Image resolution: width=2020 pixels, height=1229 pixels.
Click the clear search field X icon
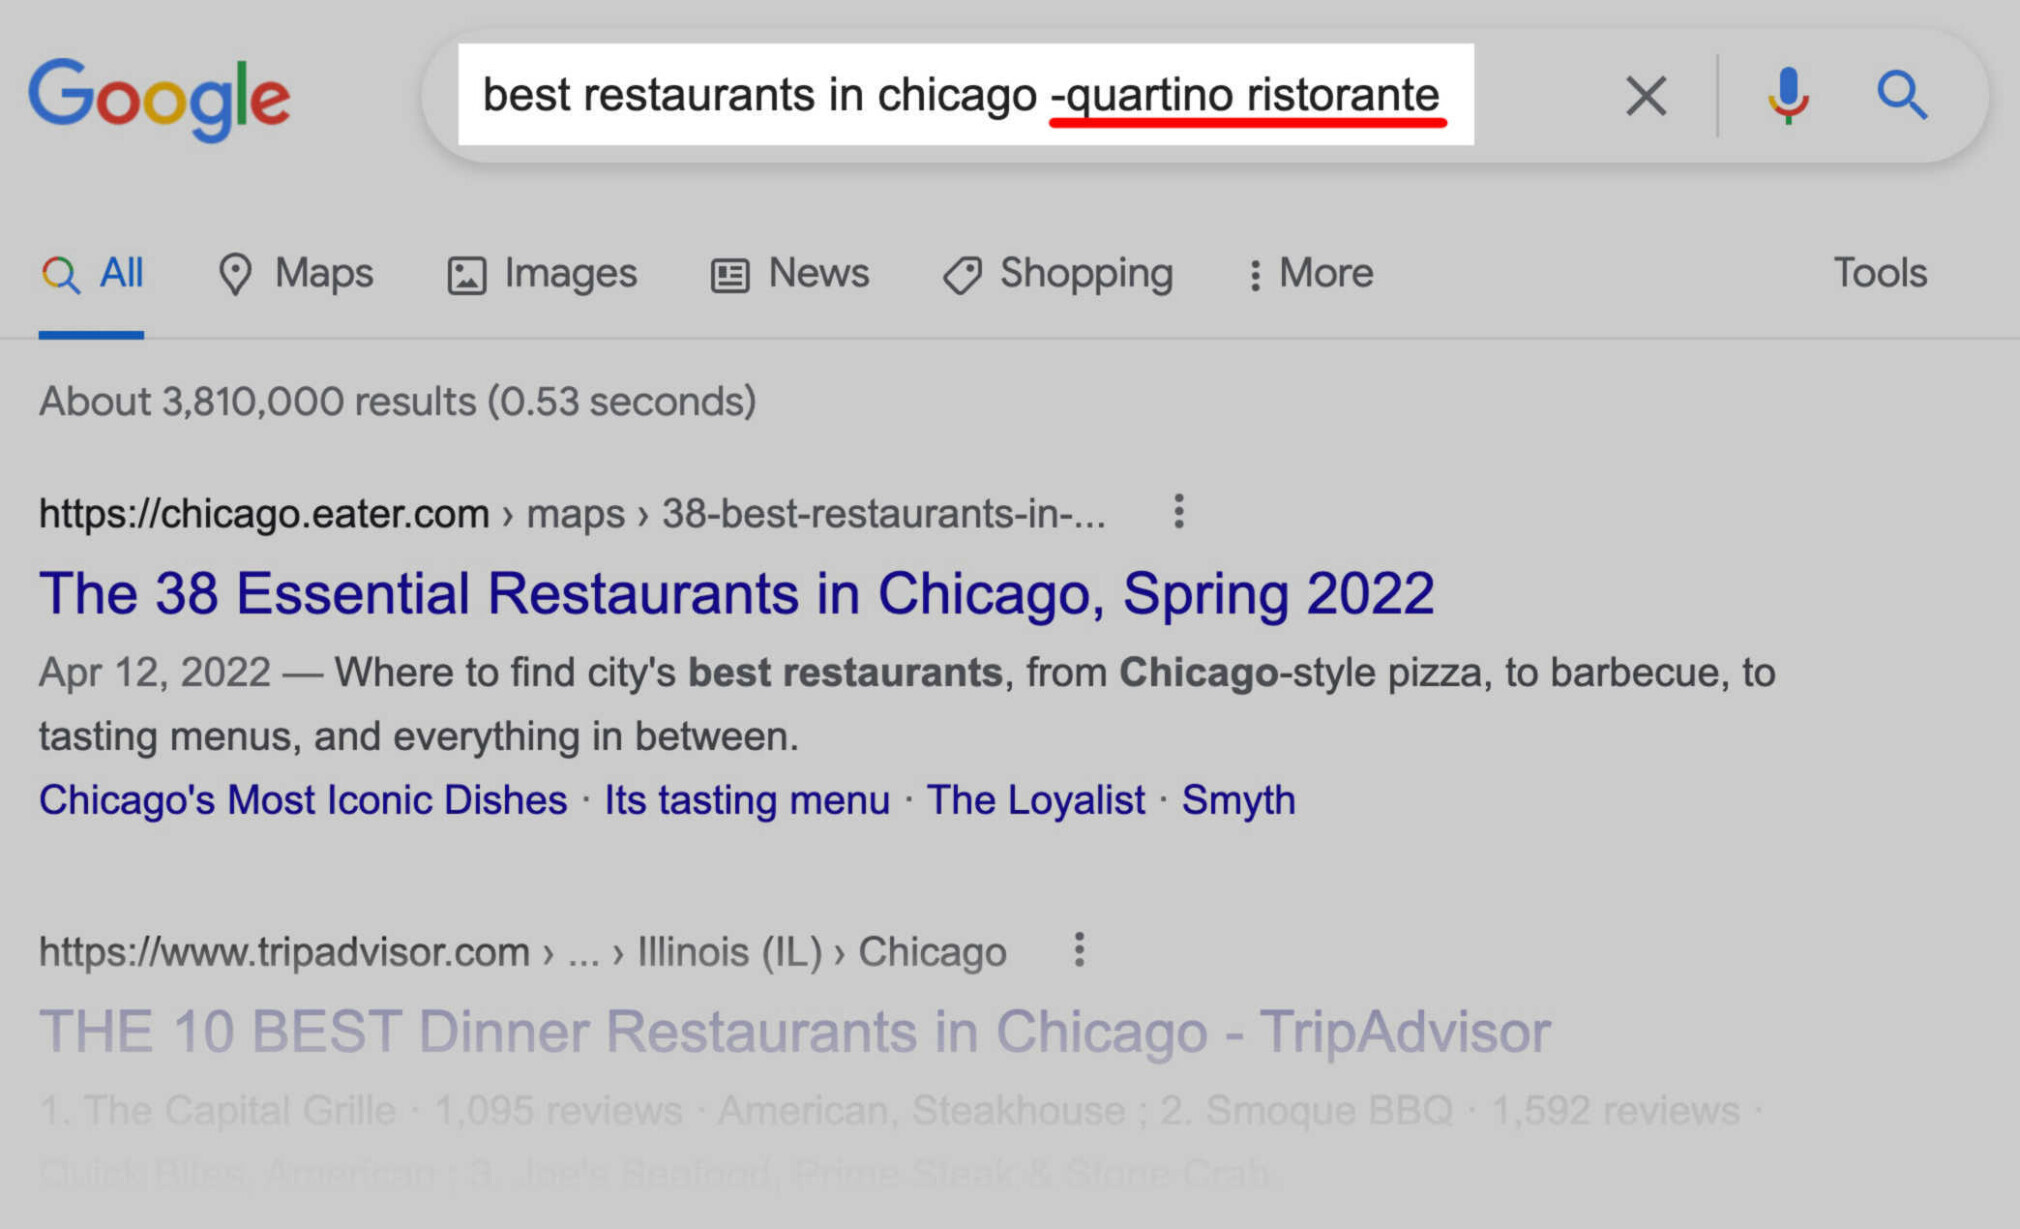(x=1642, y=92)
